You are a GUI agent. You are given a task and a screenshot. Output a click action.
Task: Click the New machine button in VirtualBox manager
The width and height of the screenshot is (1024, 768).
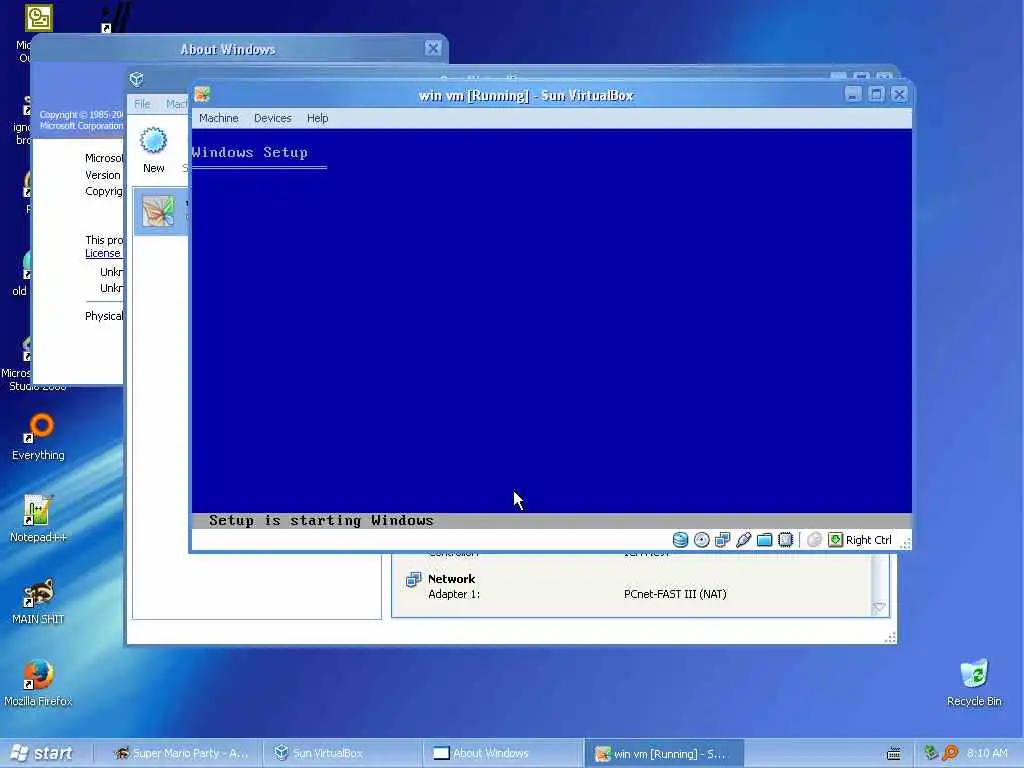pos(153,150)
